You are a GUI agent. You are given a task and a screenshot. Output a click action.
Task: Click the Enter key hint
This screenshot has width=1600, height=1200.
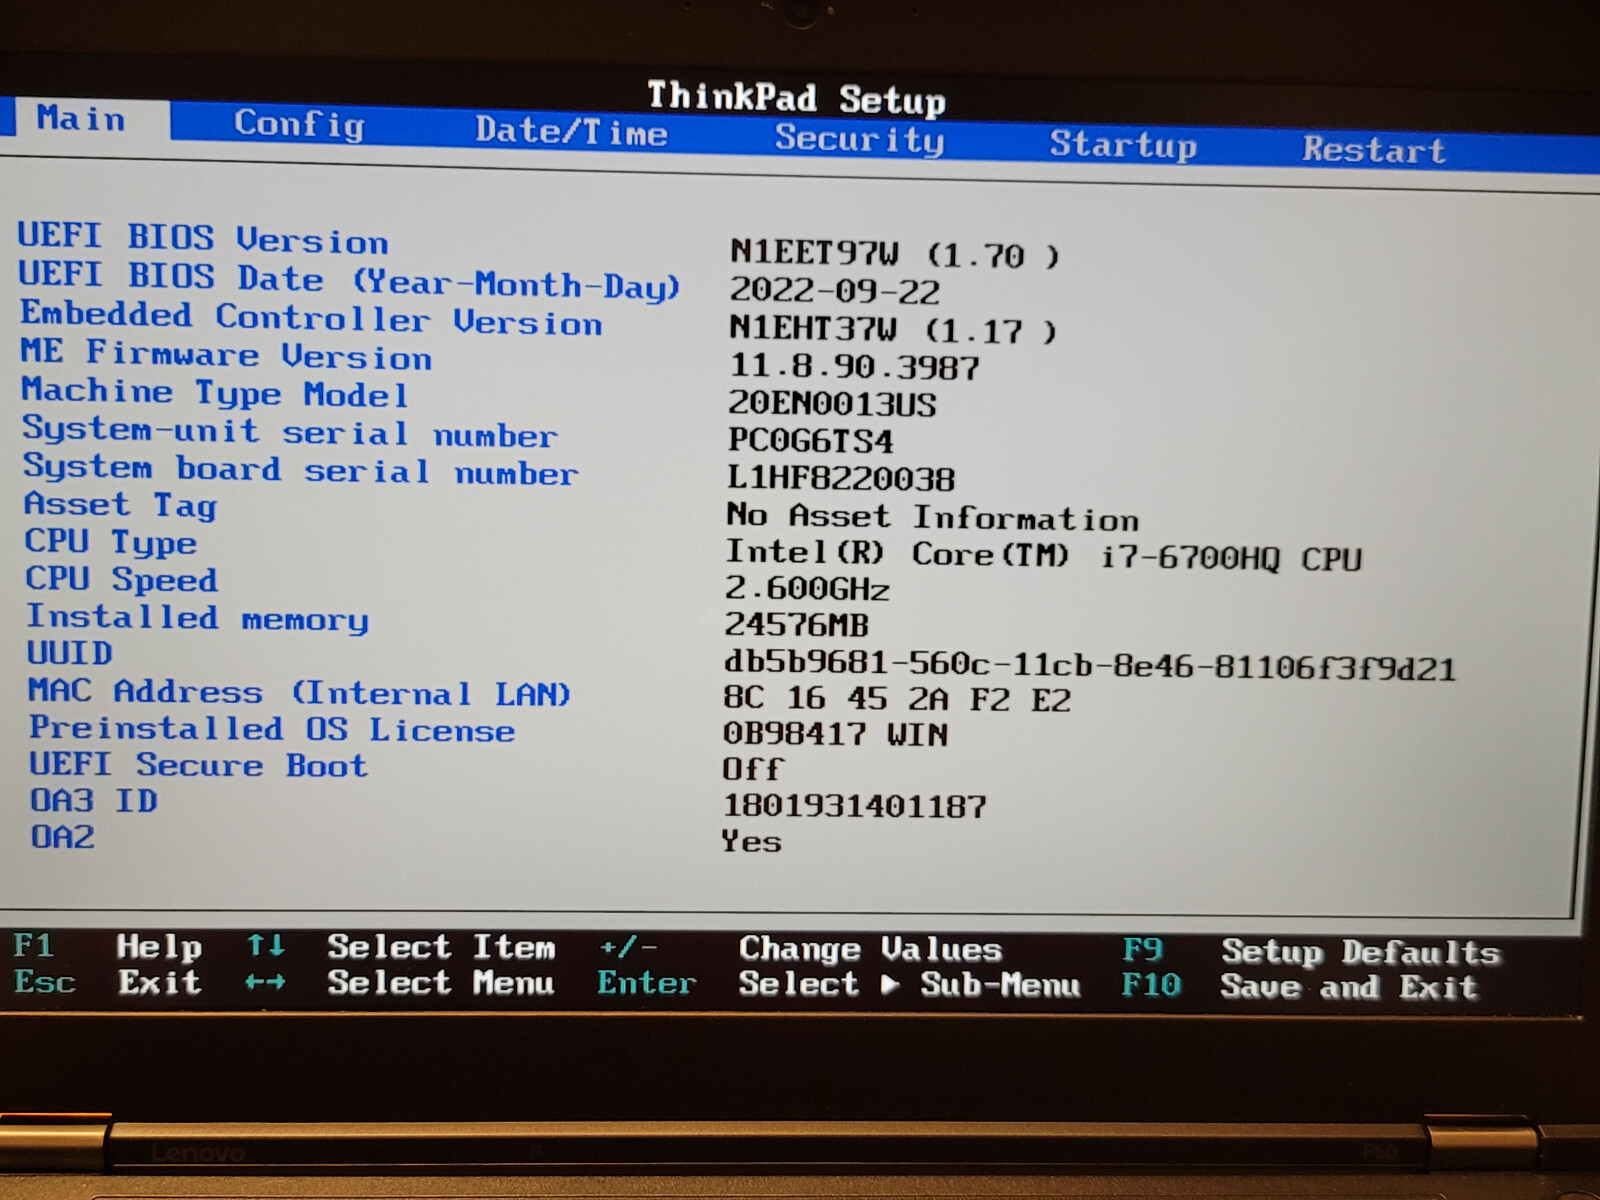pyautogui.click(x=647, y=984)
